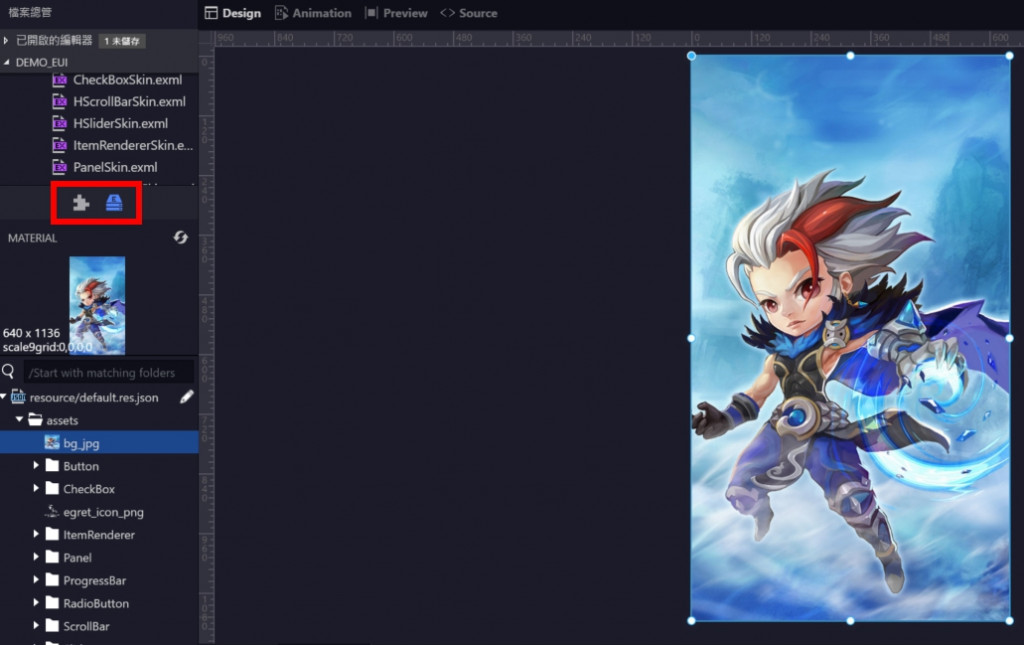Switch to the Source view tab
The width and height of the screenshot is (1024, 645).
pyautogui.click(x=468, y=13)
